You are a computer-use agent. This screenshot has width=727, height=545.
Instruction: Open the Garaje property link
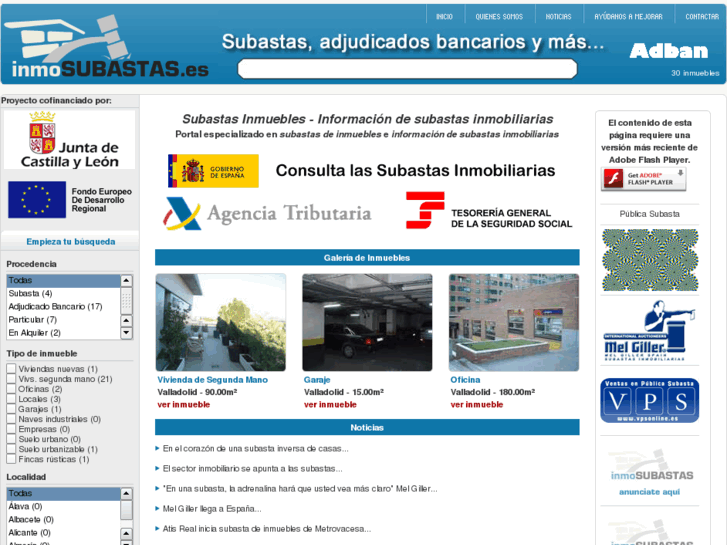[317, 380]
